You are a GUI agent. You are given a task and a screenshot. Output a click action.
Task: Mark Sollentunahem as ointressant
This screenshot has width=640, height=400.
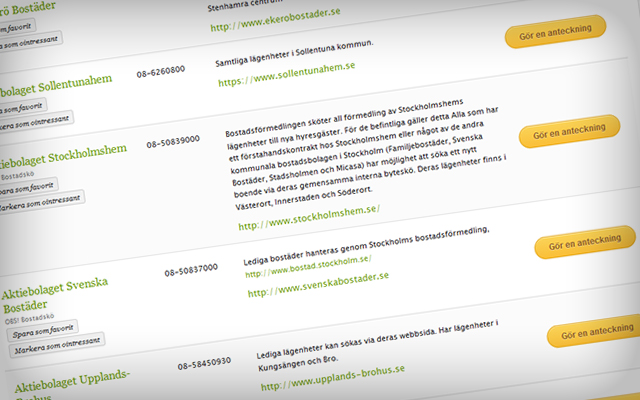(x=36, y=120)
